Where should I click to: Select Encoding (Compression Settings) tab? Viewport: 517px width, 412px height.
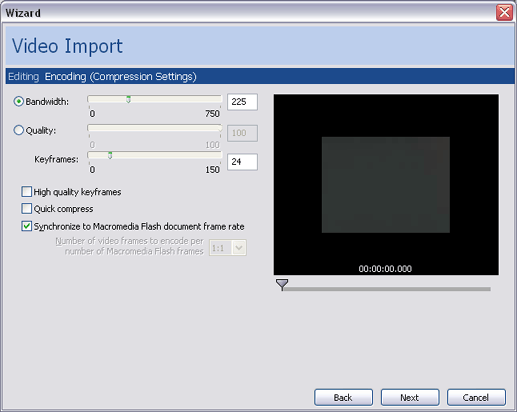point(120,77)
